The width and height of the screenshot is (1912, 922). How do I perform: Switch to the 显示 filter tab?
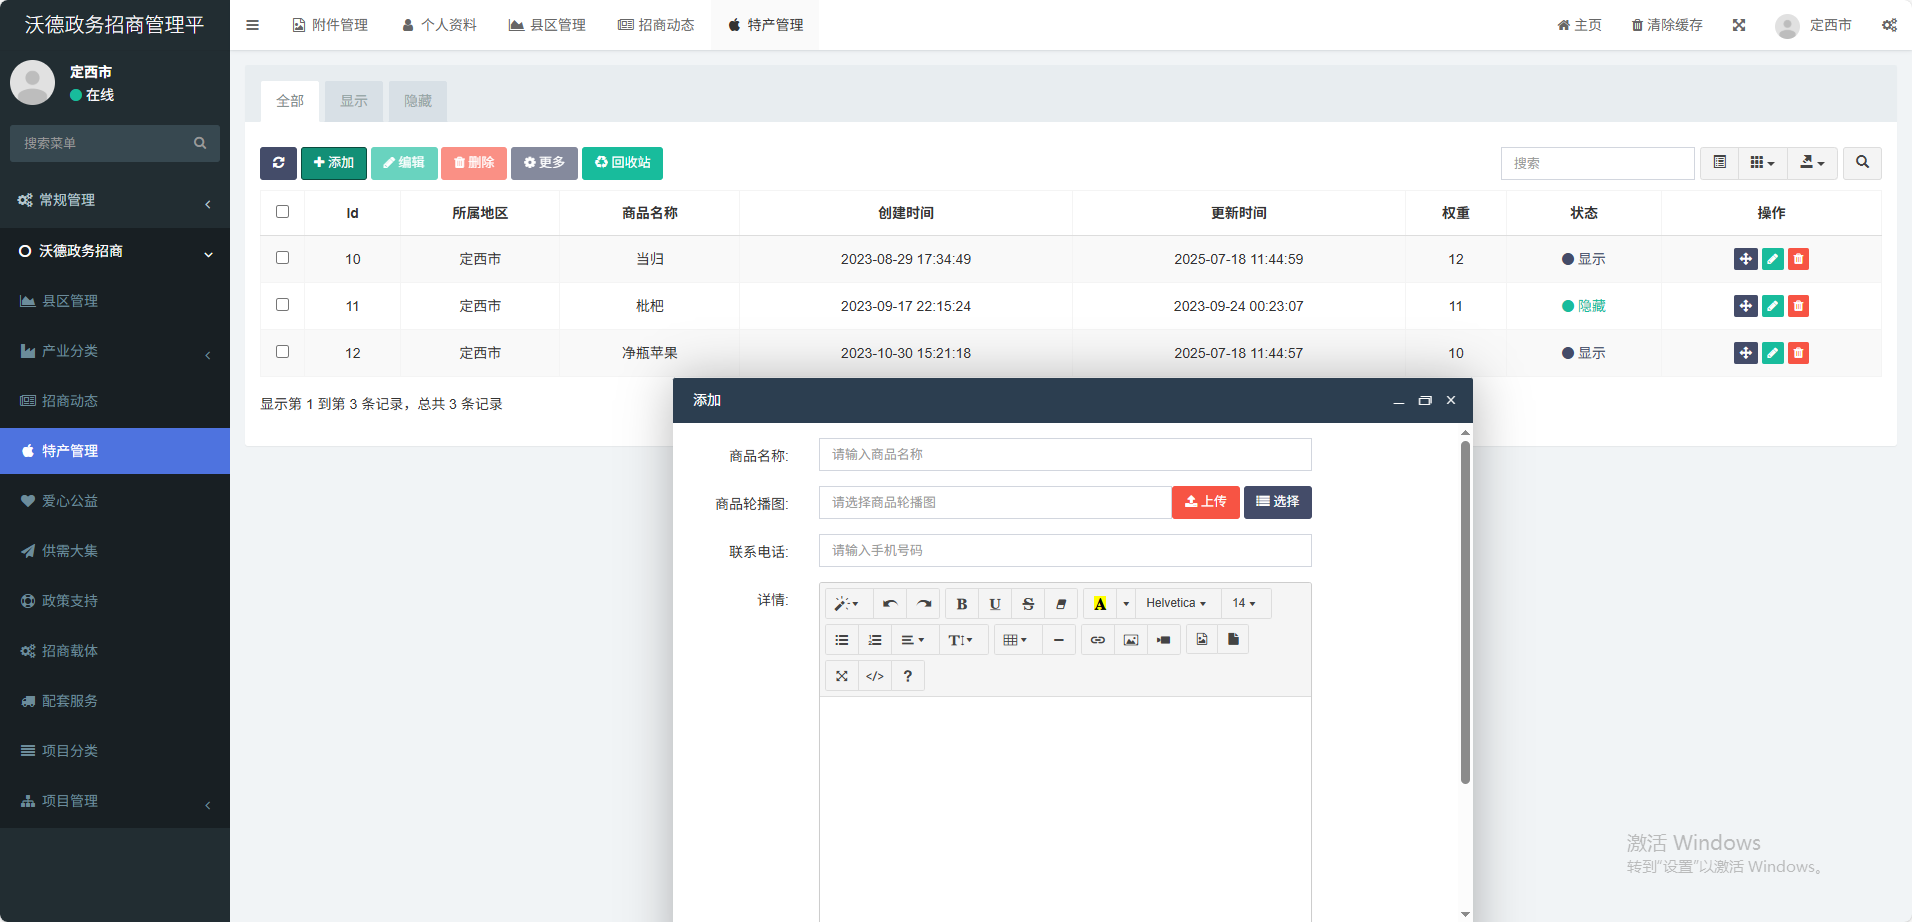tap(353, 101)
